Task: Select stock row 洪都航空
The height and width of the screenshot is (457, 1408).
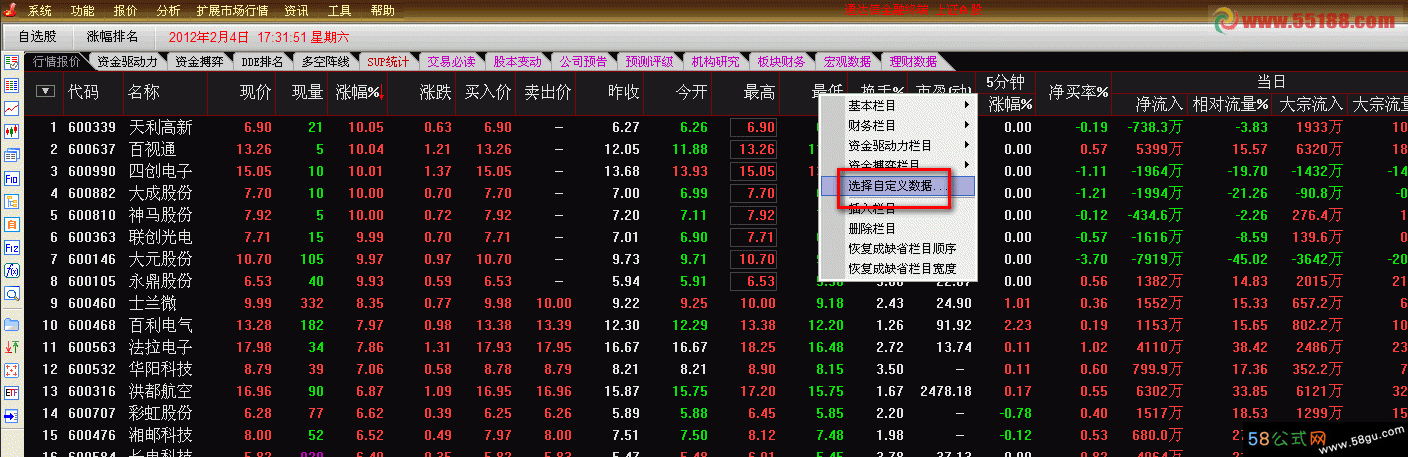Action: 160,391
